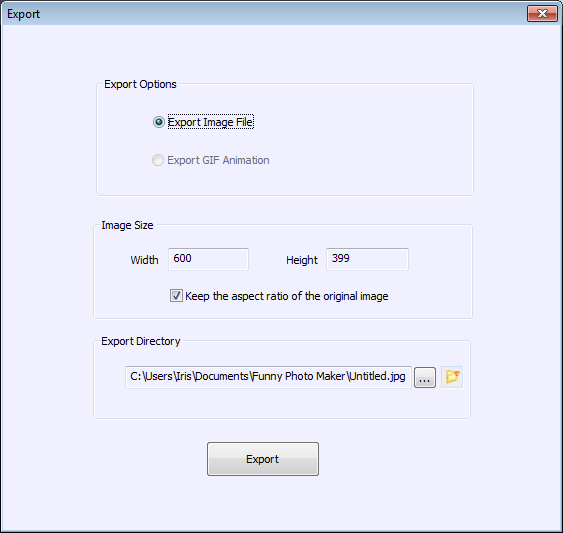563x533 pixels.
Task: Click the 'Export Image File' label text
Action: pyautogui.click(x=211, y=122)
